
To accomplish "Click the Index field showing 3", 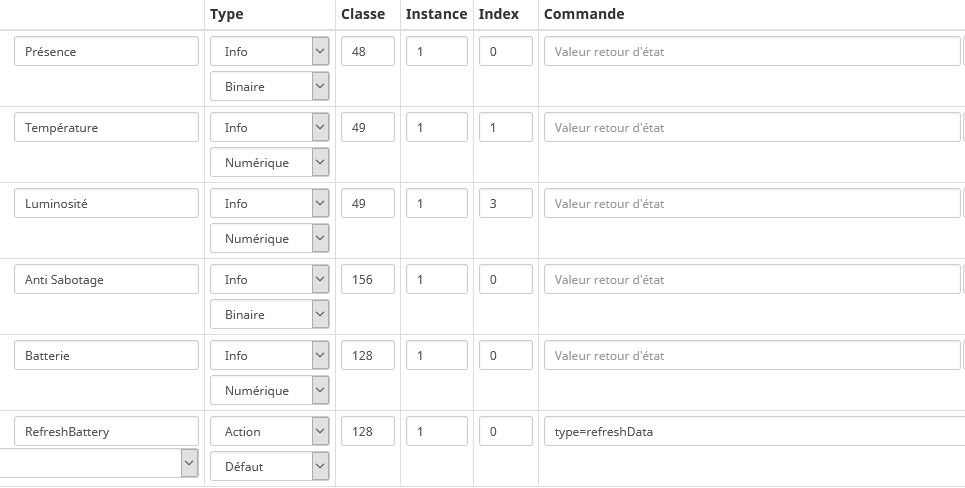I will pyautogui.click(x=506, y=204).
